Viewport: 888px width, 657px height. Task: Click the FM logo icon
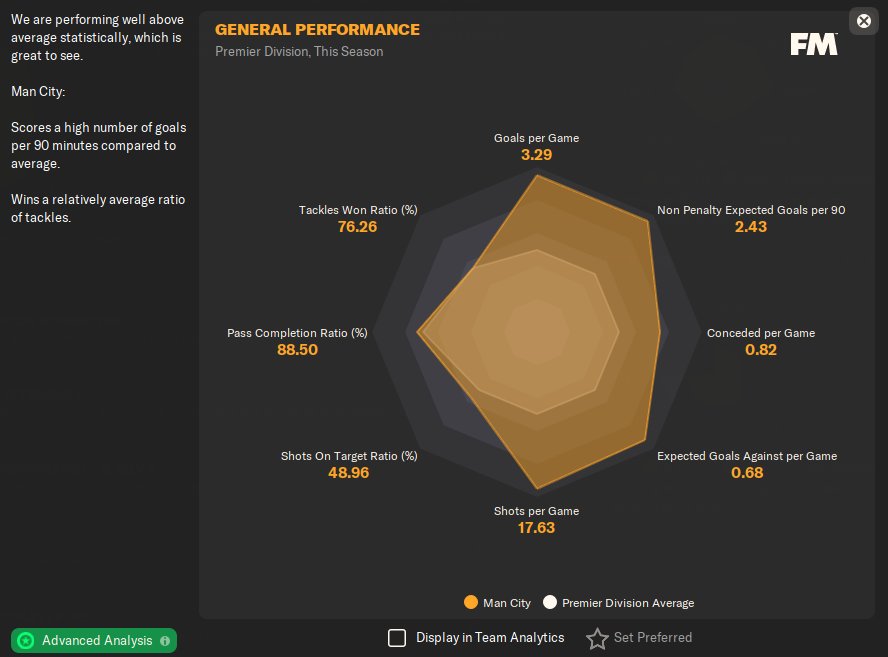click(813, 44)
